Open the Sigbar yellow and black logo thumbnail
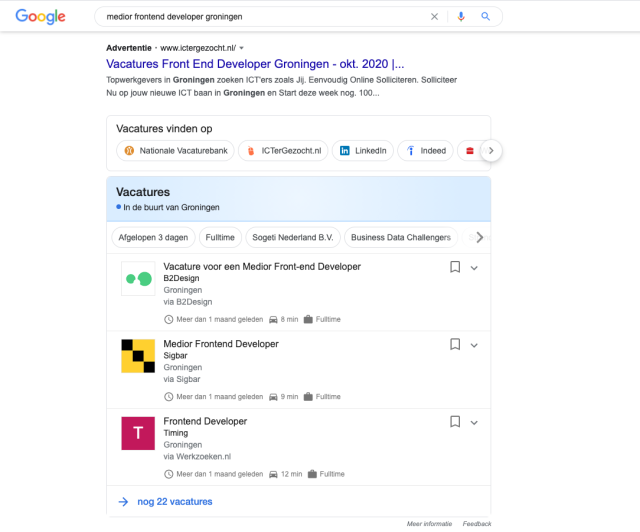 point(138,356)
